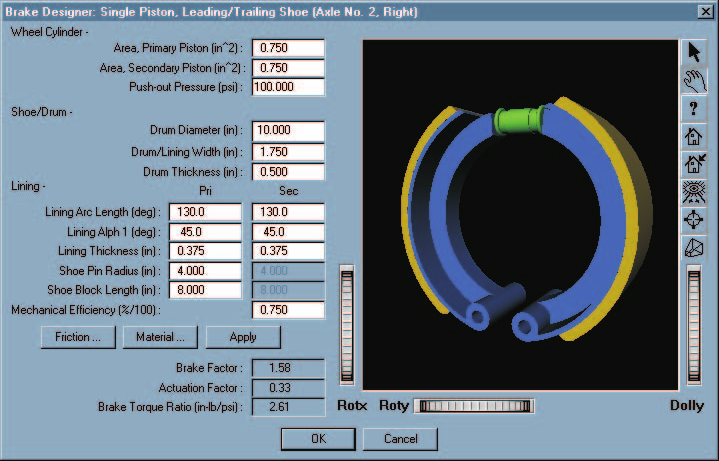This screenshot has height=461, width=719.
Task: Edit primary Shoe Block Length field
Action: 205,290
